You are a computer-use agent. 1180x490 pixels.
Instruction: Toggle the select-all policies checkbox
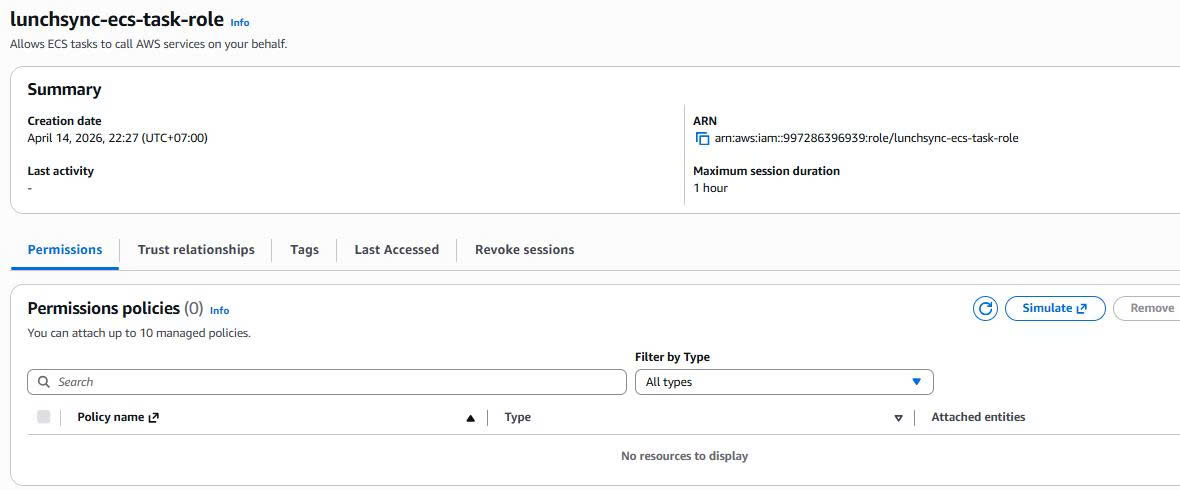(x=43, y=417)
